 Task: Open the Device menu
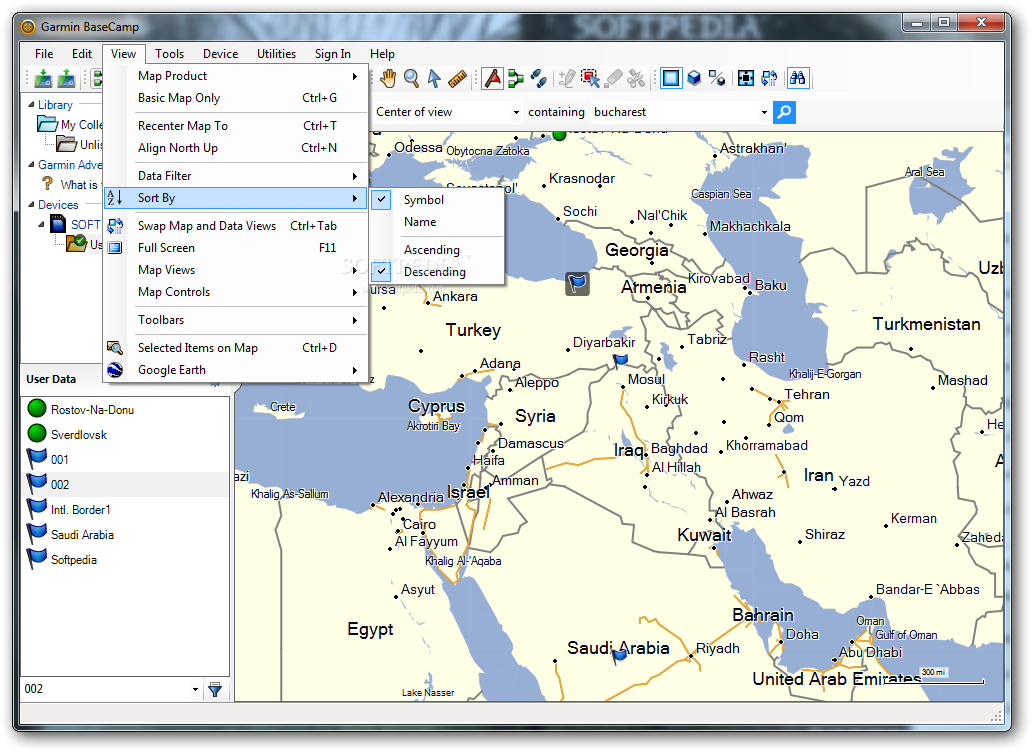pyautogui.click(x=220, y=54)
